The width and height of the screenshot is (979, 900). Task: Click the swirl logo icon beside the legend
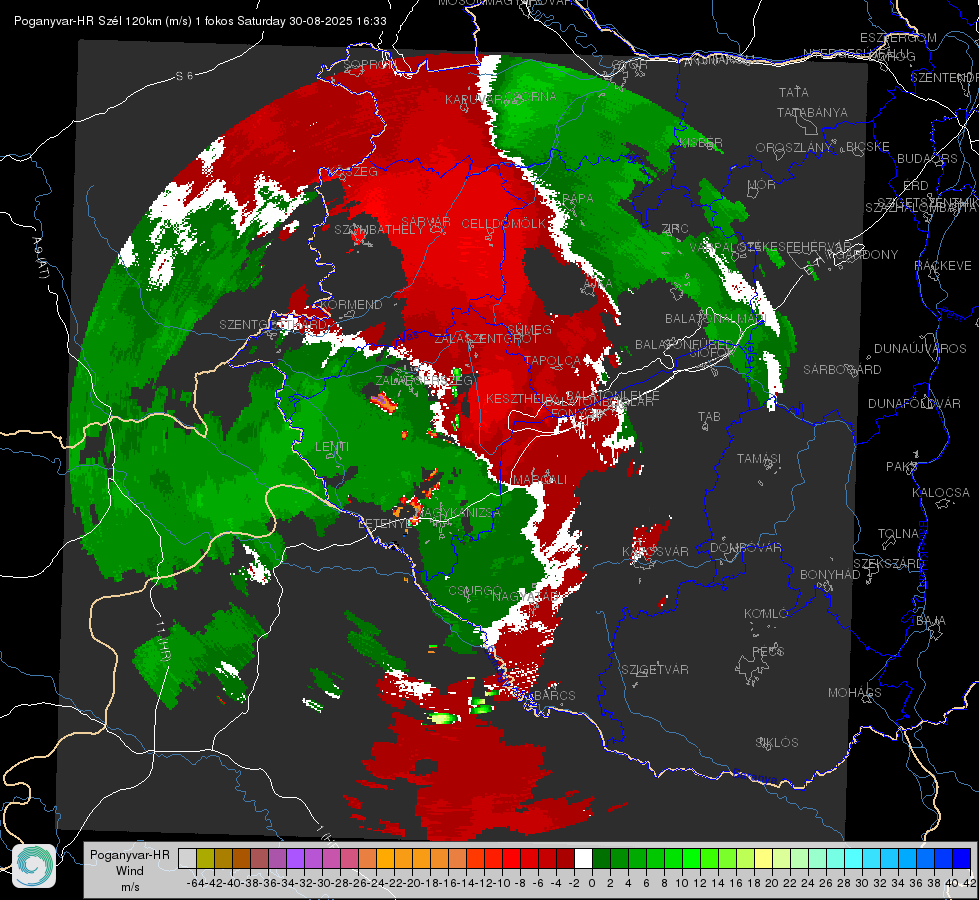pyautogui.click(x=34, y=866)
